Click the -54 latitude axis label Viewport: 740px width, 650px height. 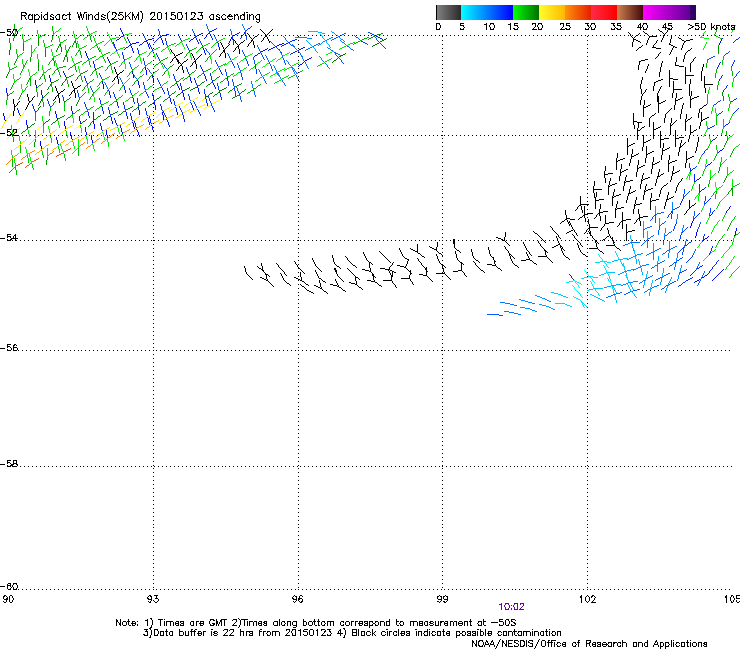[9, 237]
